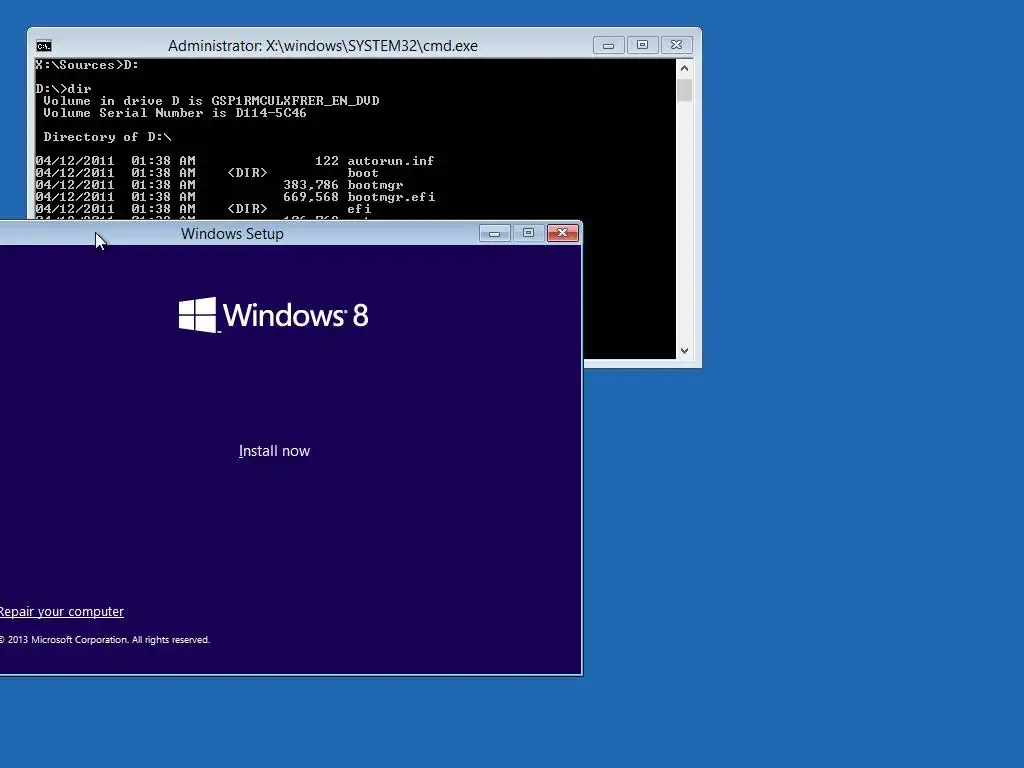Screen dimensions: 1024x768
Task: Click the Volume Serial Number line
Action: [174, 113]
